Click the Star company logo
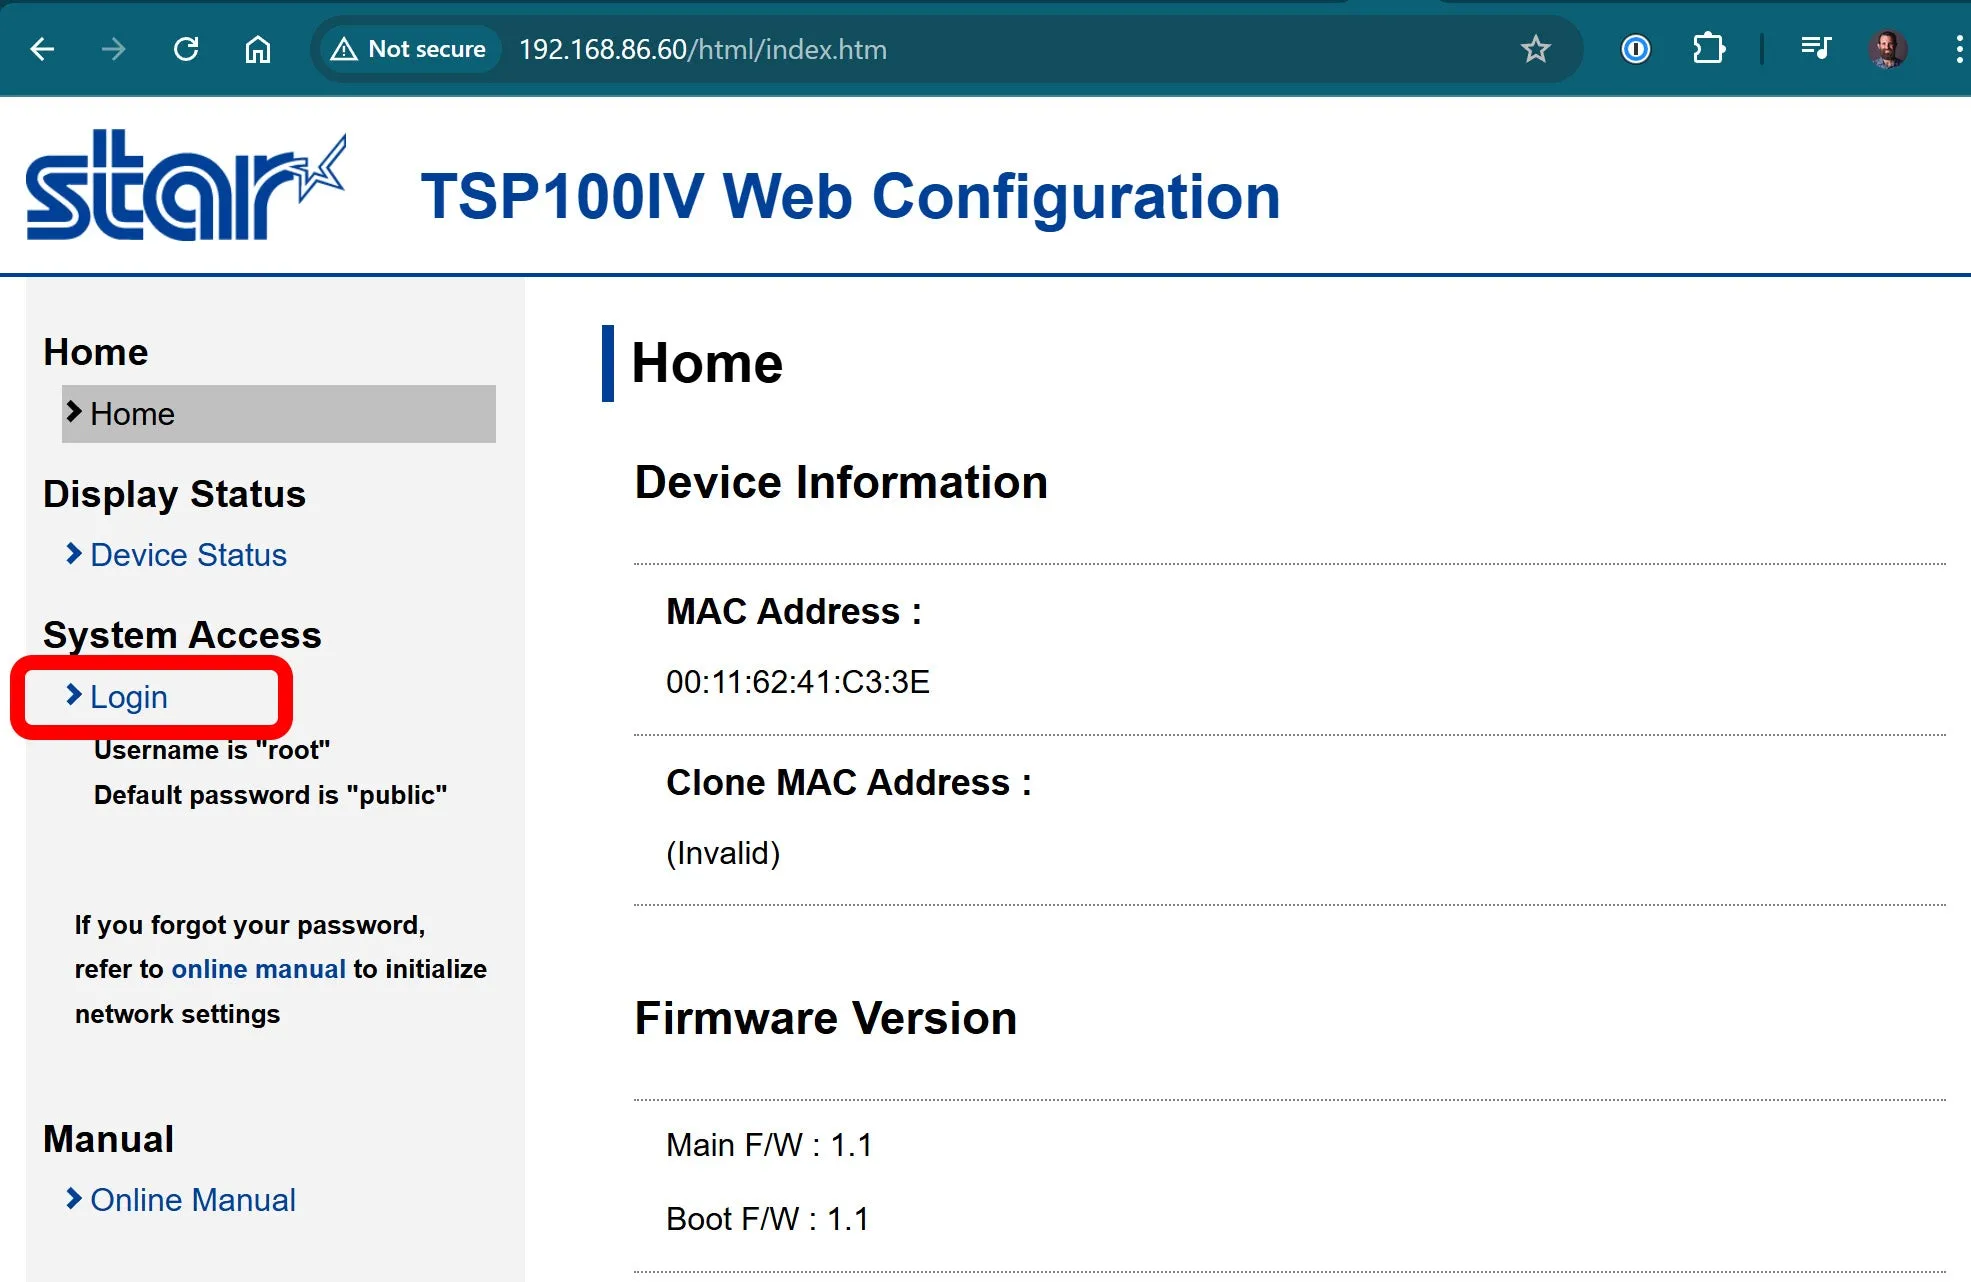 pyautogui.click(x=186, y=185)
